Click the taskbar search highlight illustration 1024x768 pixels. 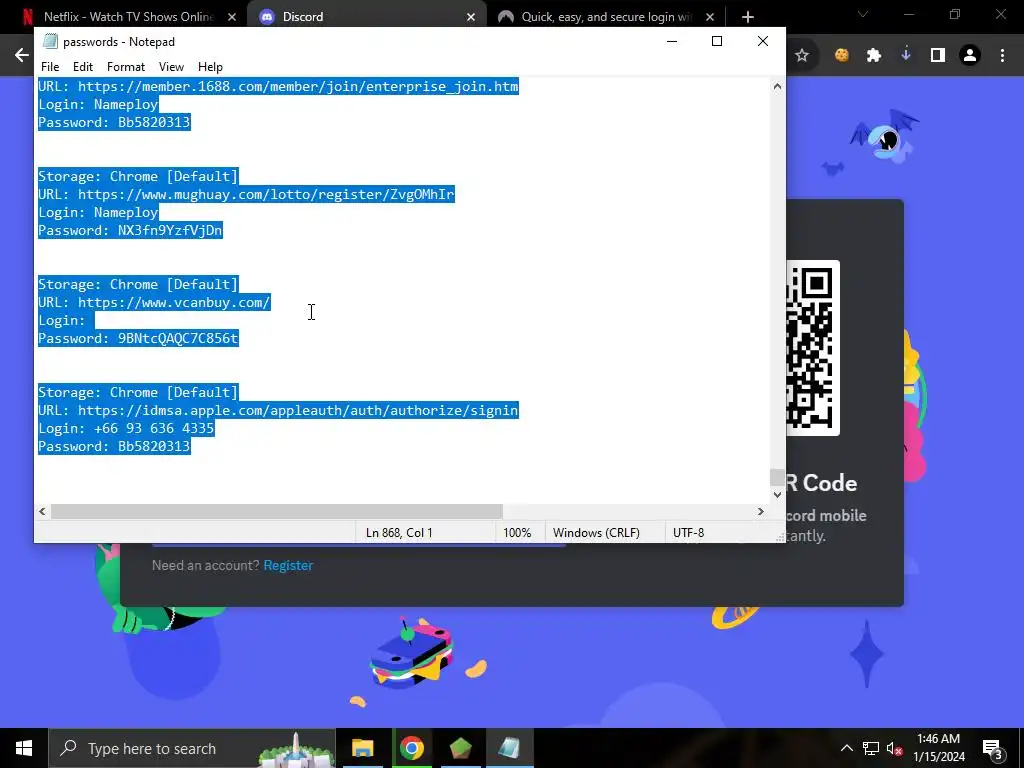pos(295,750)
